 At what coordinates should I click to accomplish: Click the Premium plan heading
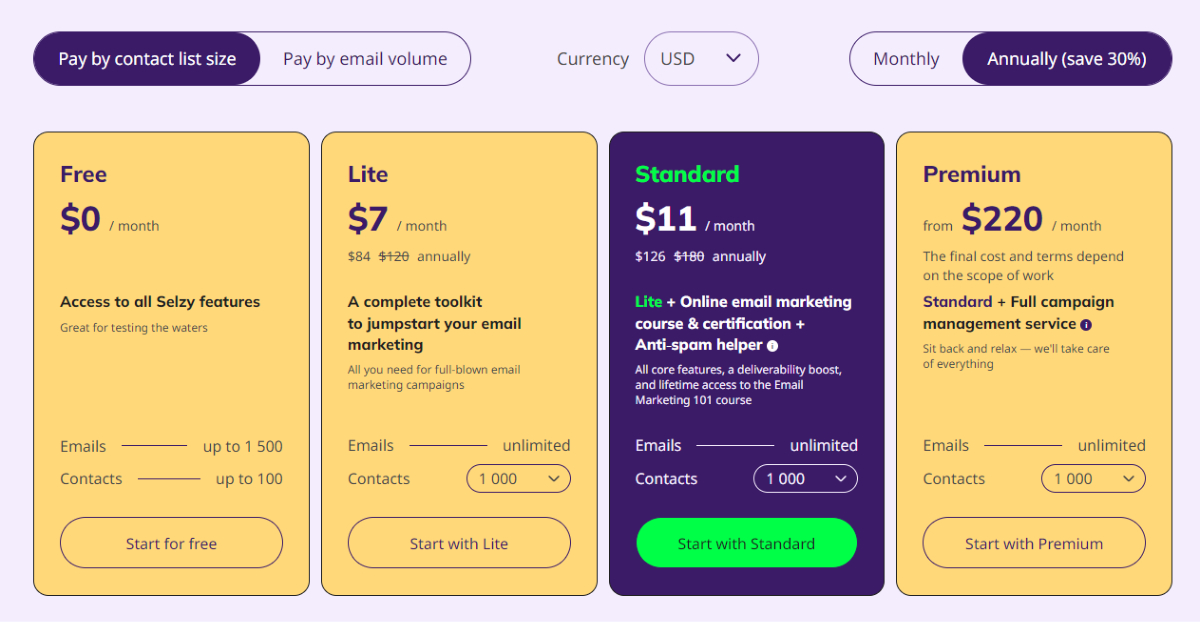coord(972,174)
